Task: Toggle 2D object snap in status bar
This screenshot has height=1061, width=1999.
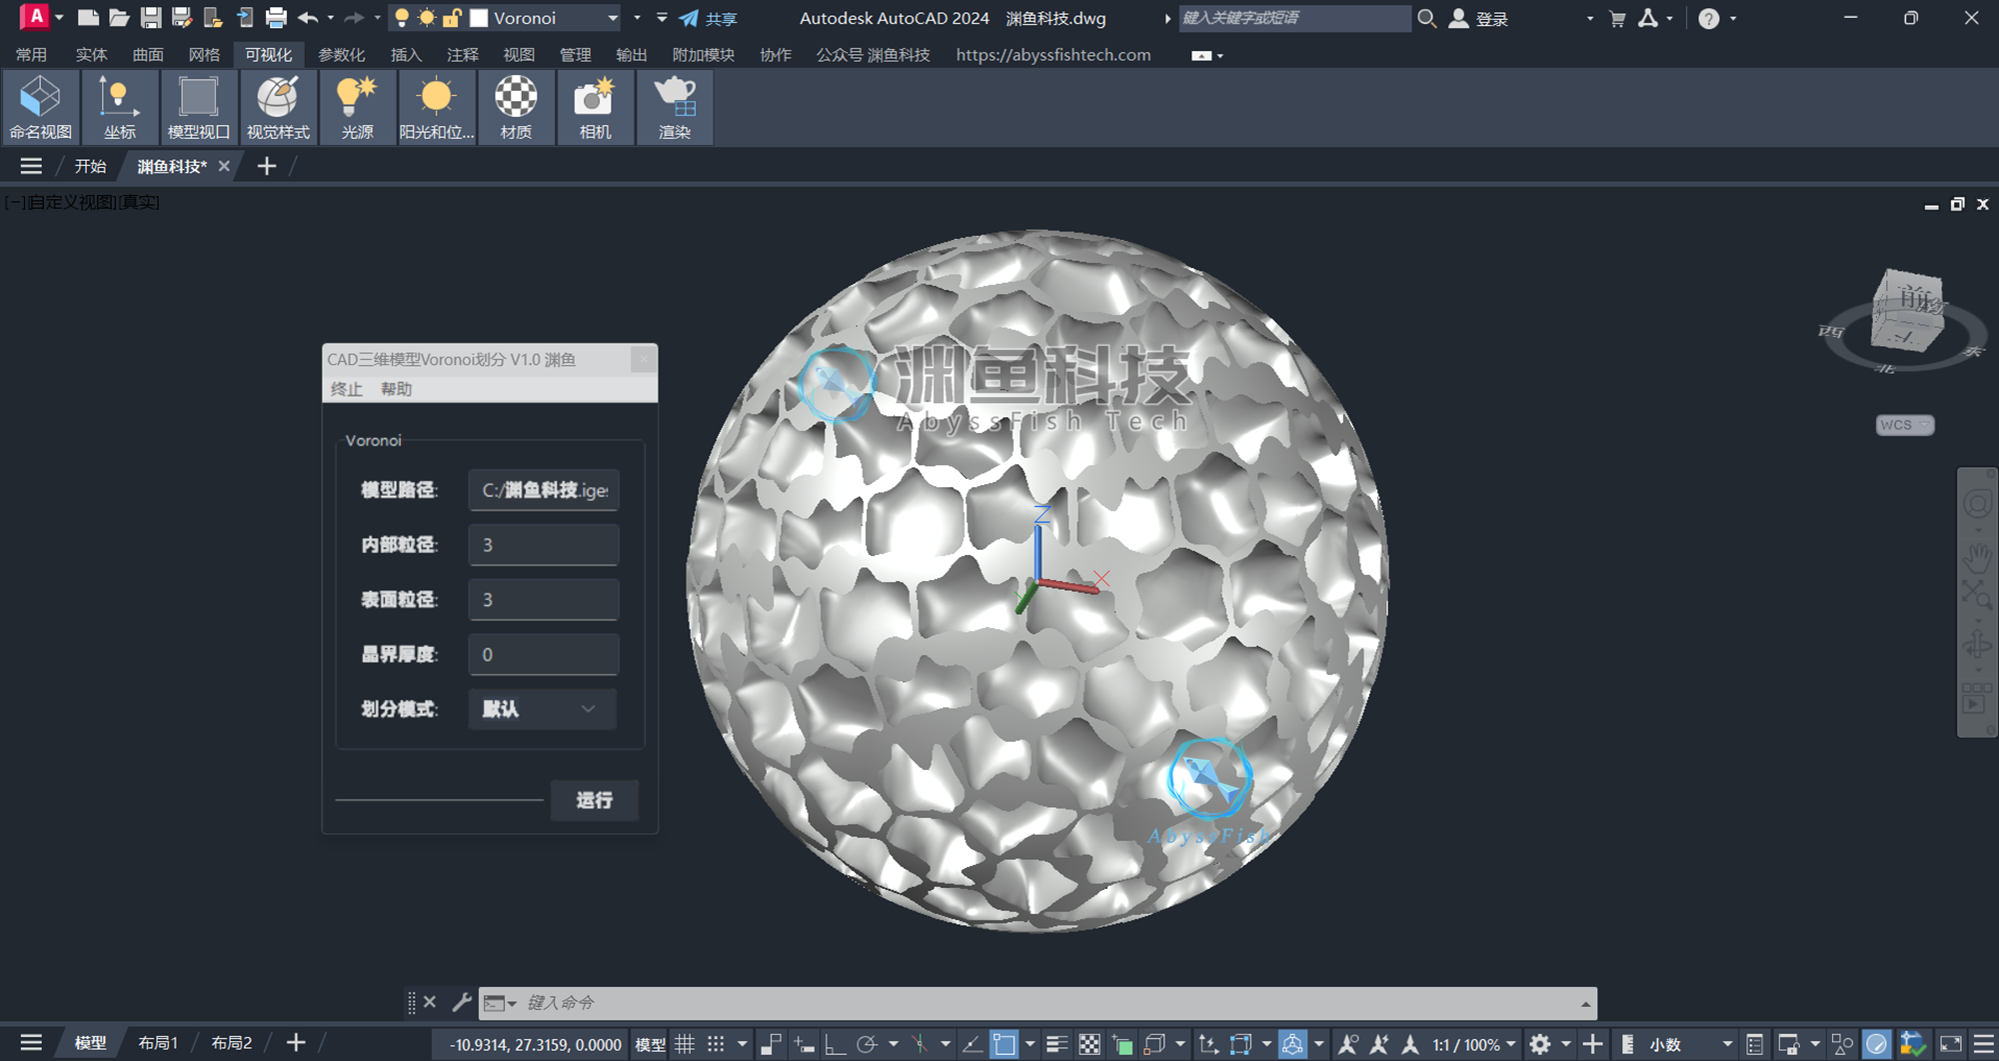Action: coord(1003,1044)
